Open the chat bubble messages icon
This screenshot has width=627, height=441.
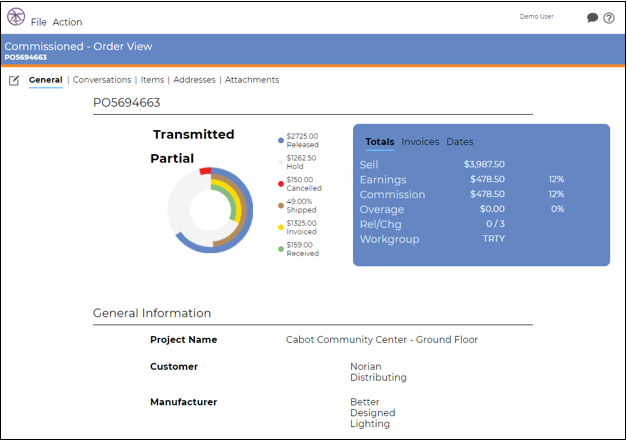[592, 18]
